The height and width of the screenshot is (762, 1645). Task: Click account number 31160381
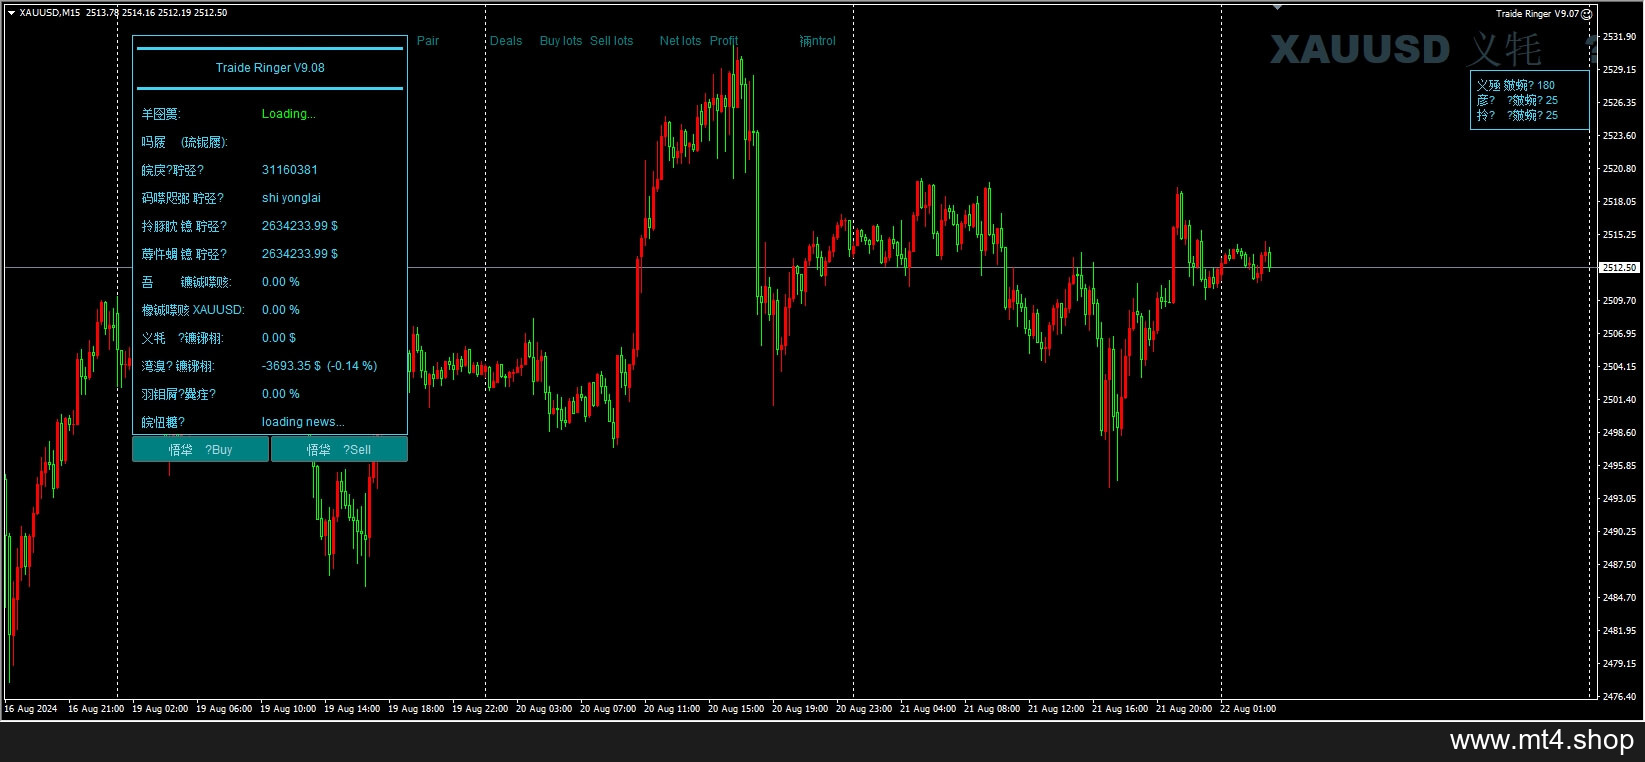(289, 170)
